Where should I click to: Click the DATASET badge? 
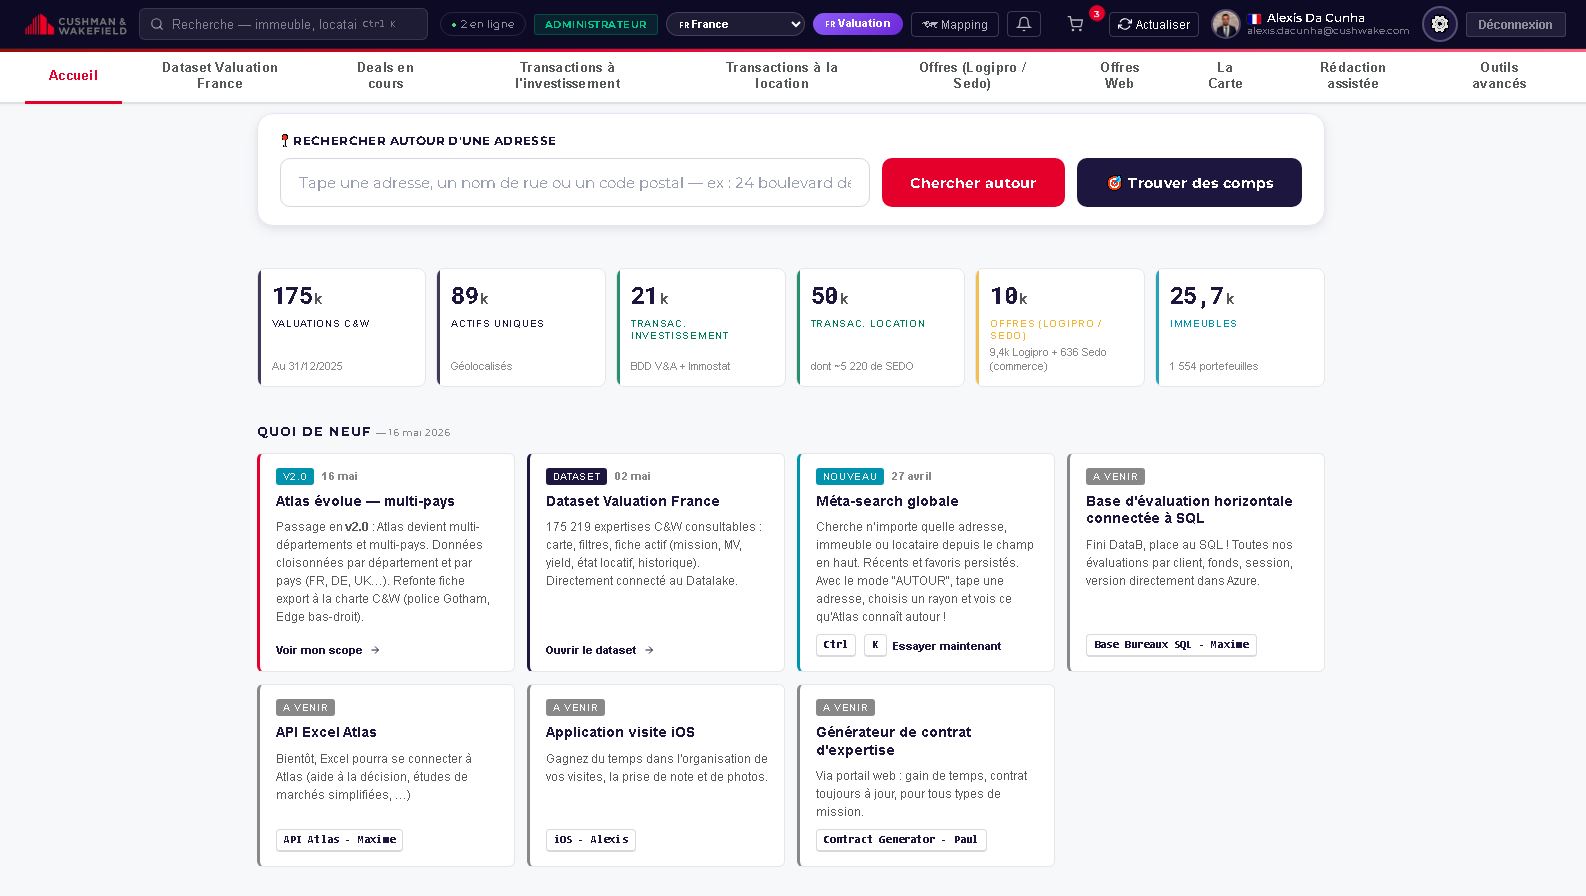point(576,477)
